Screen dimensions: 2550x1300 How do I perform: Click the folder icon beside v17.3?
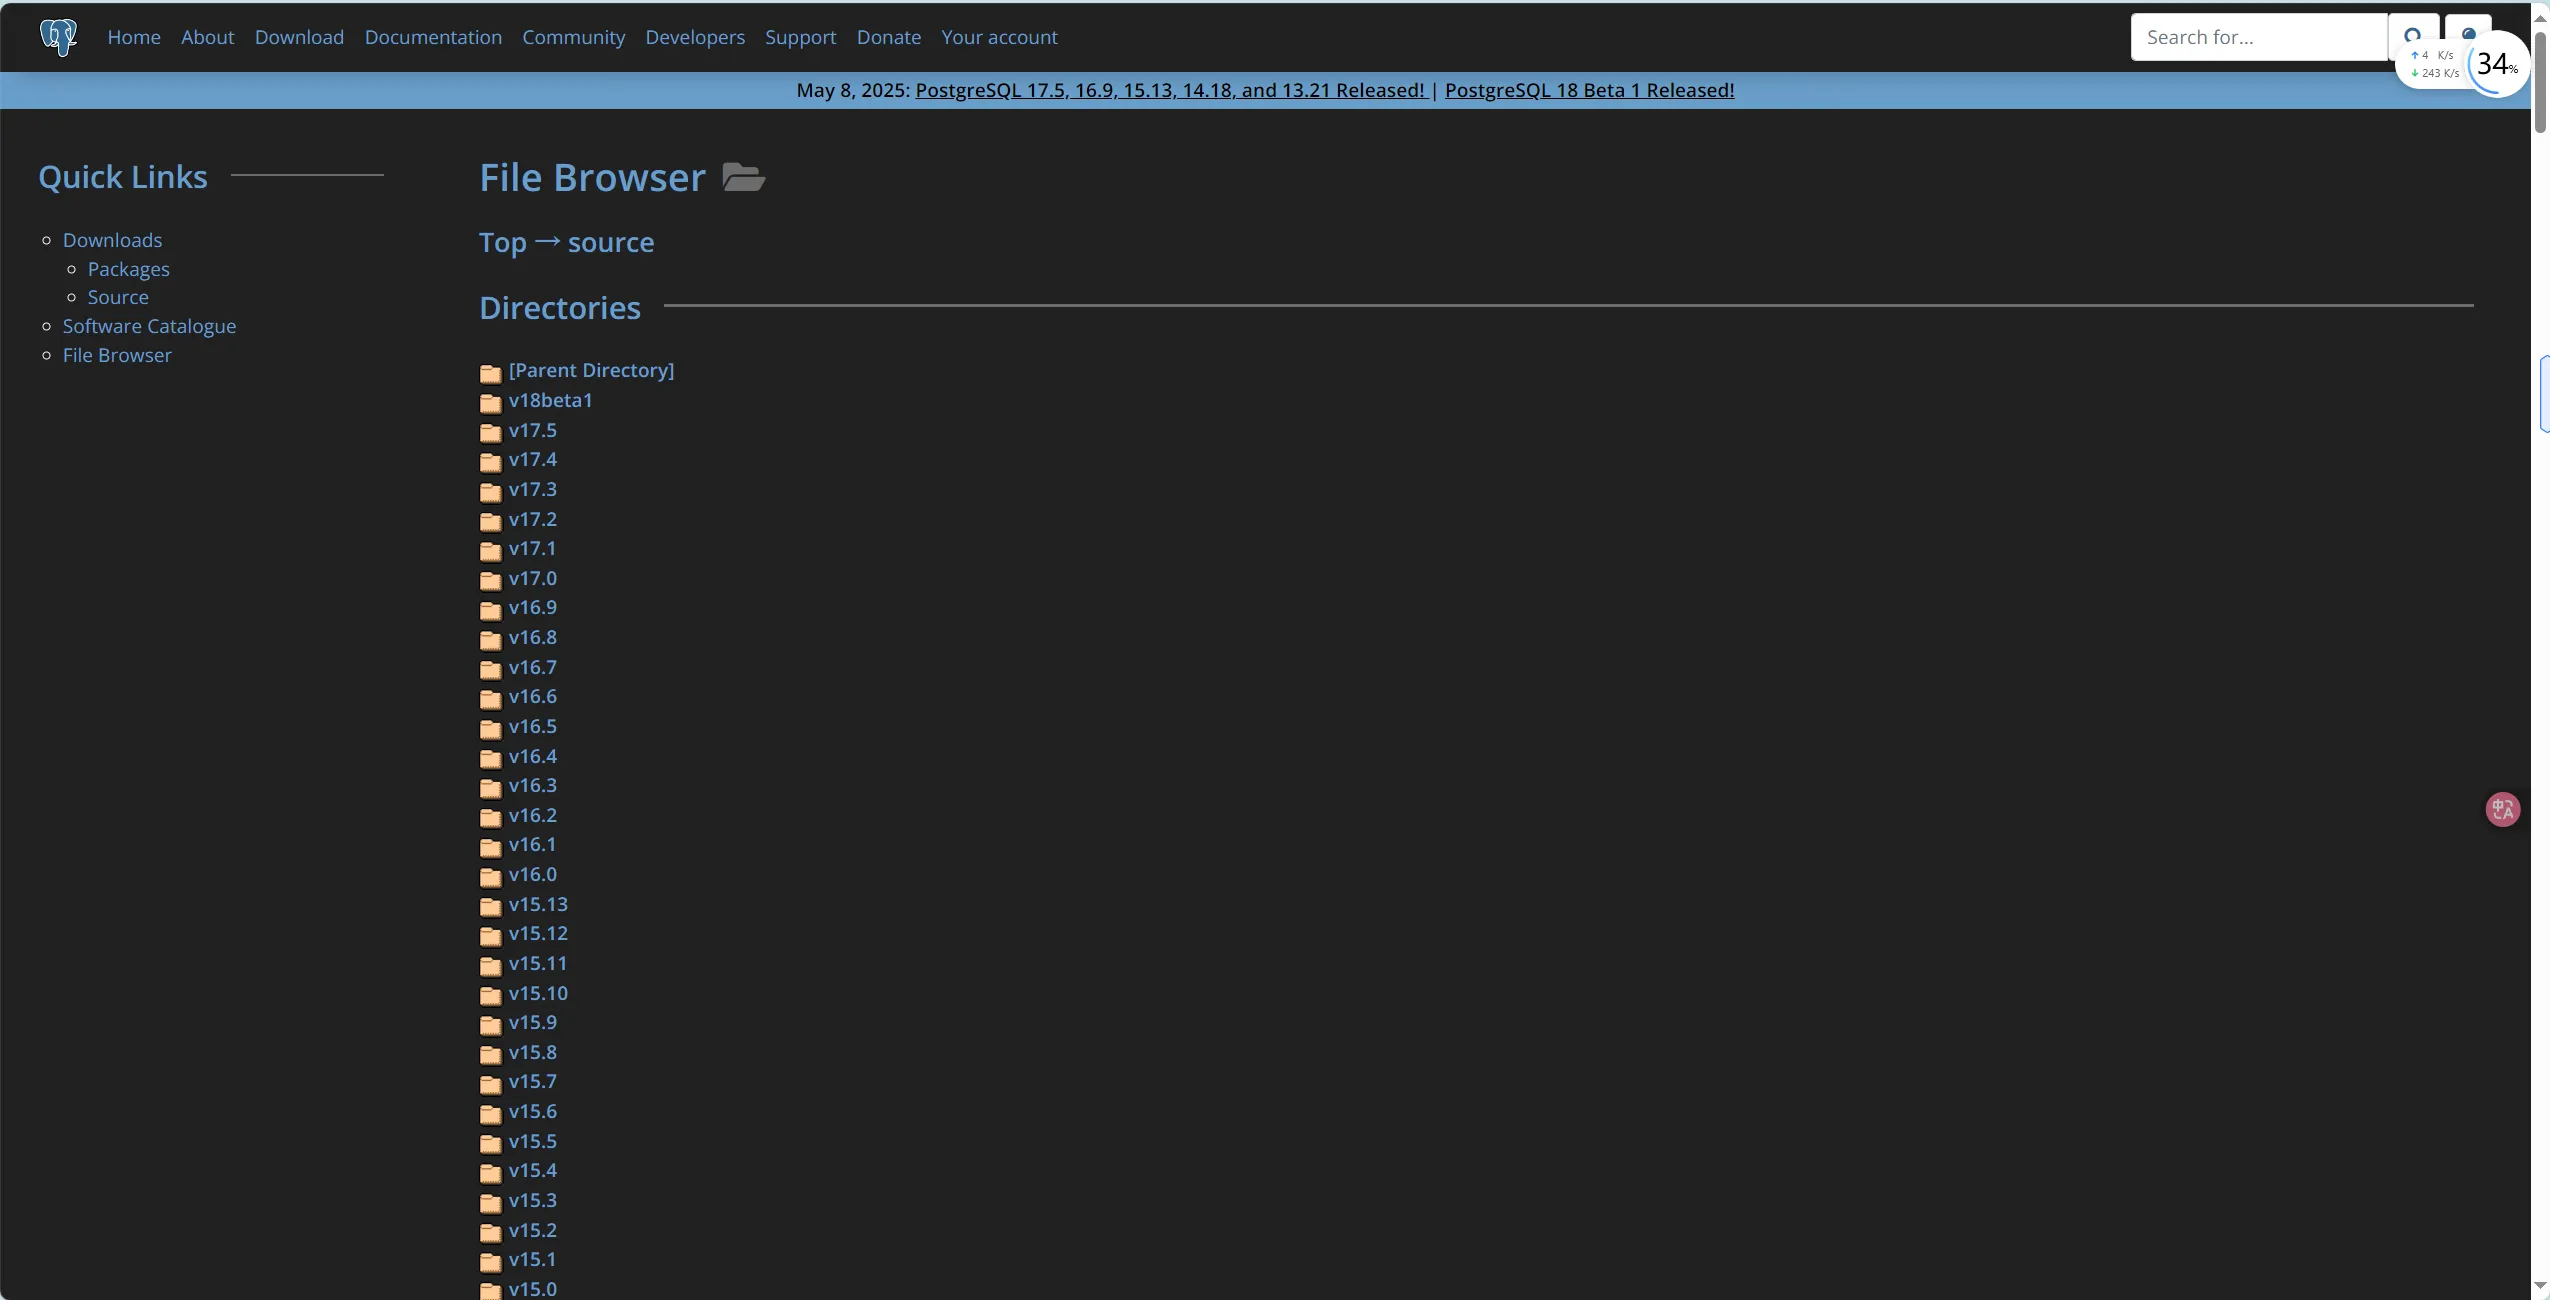[490, 492]
